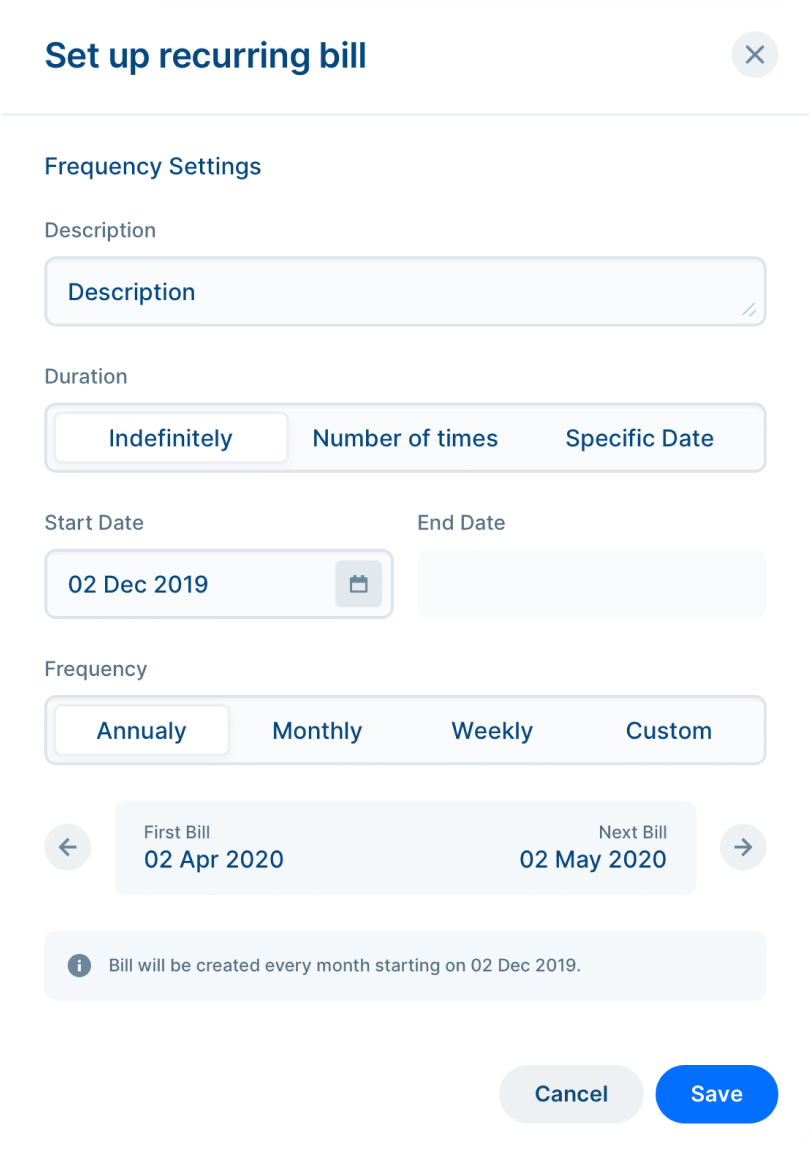Image resolution: width=810 pixels, height=1150 pixels.
Task: Advance to next bill with right arrow
Action: tap(742, 847)
